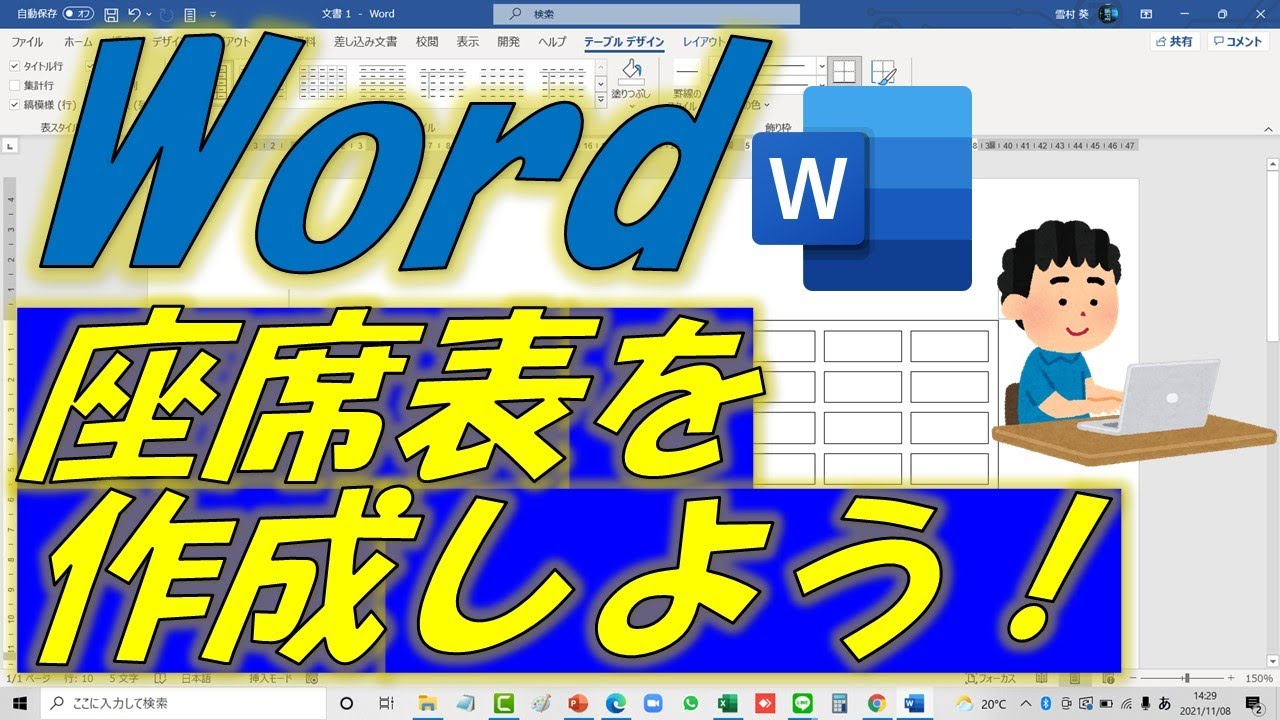Adjust the zoom slider handle
Image resolution: width=1280 pixels, height=720 pixels.
[1187, 678]
